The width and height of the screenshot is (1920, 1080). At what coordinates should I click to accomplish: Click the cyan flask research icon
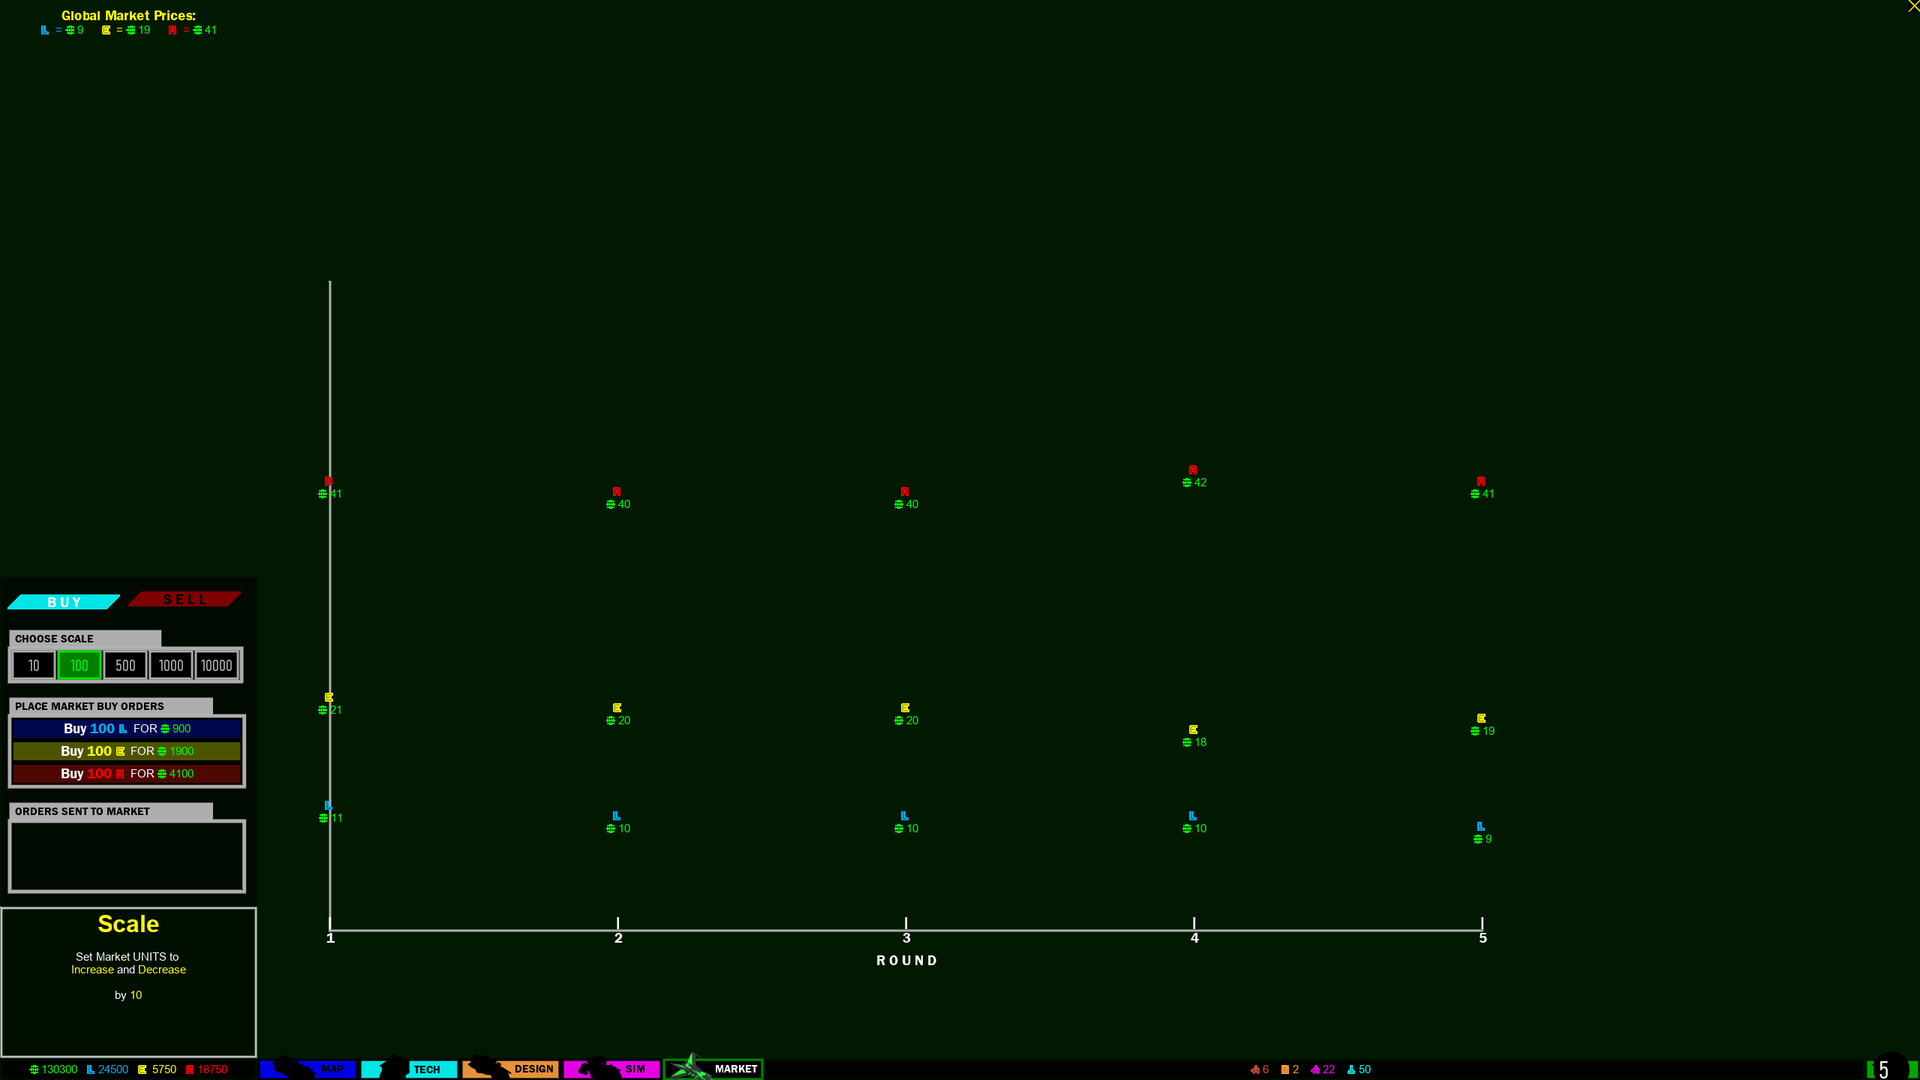click(1351, 1070)
